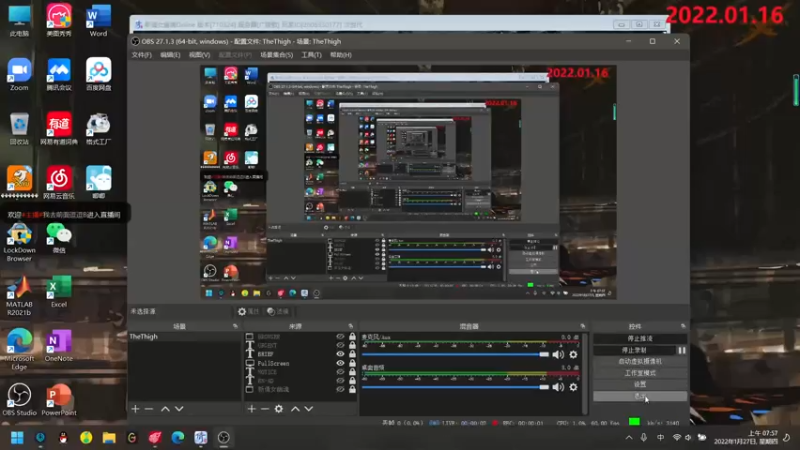The image size is (800, 450).
Task: Click 工作室模式 studio mode button
Action: click(640, 373)
